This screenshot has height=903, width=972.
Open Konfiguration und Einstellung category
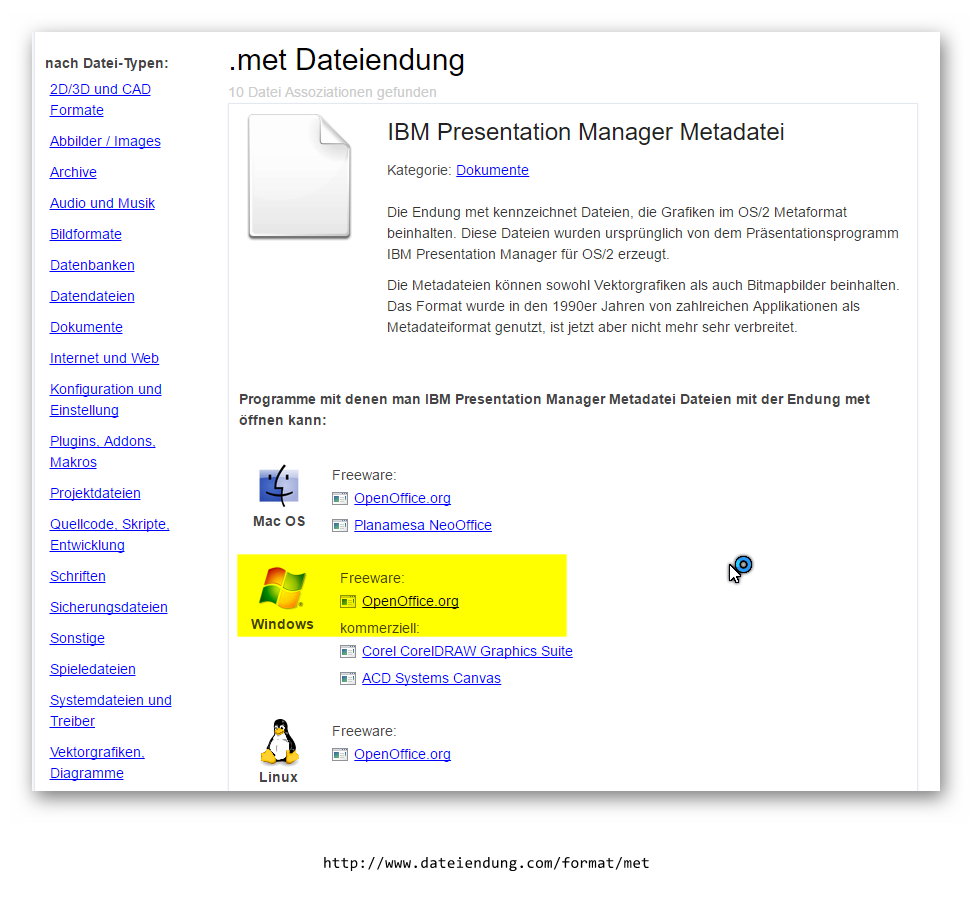pos(106,400)
